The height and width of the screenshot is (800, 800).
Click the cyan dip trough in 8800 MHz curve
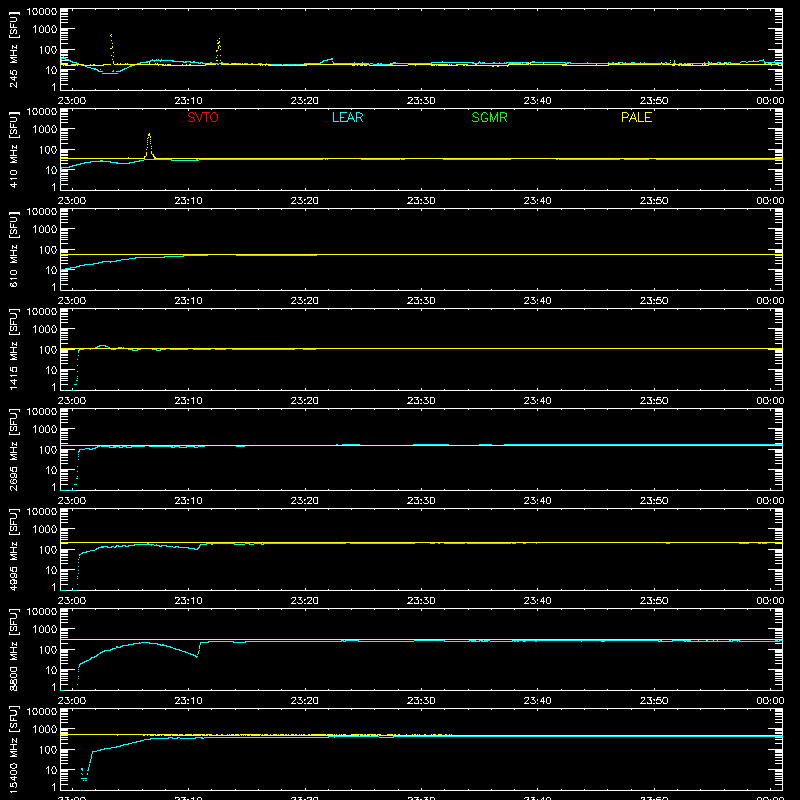[x=196, y=656]
